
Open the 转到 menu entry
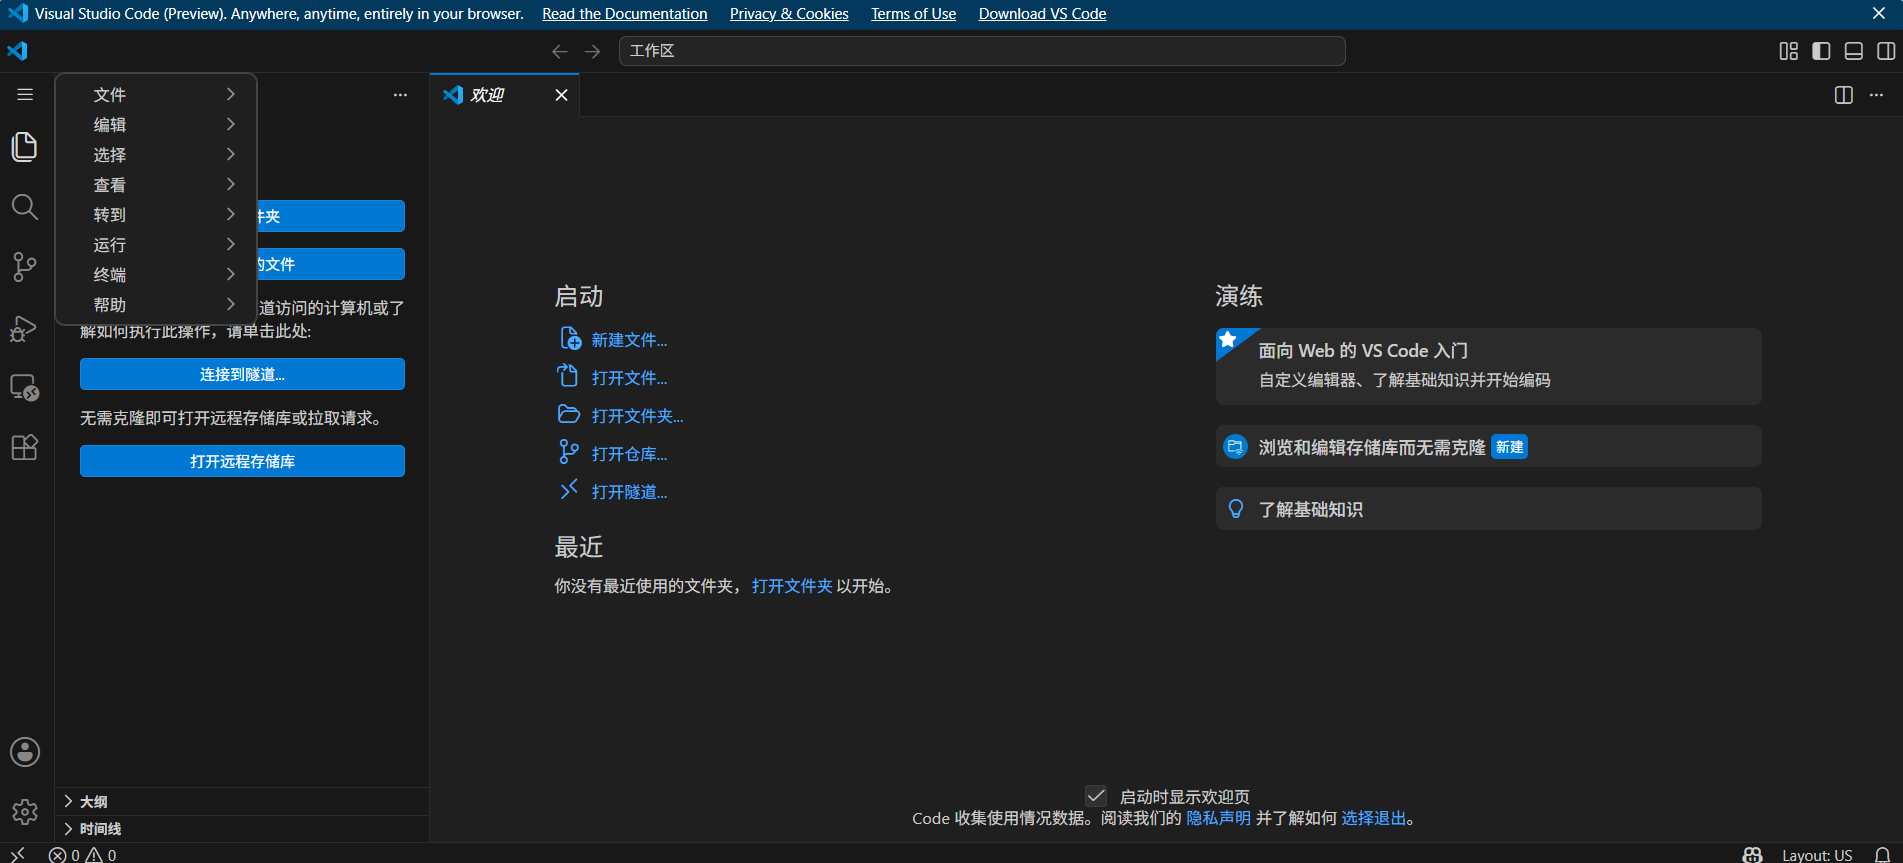coord(156,214)
